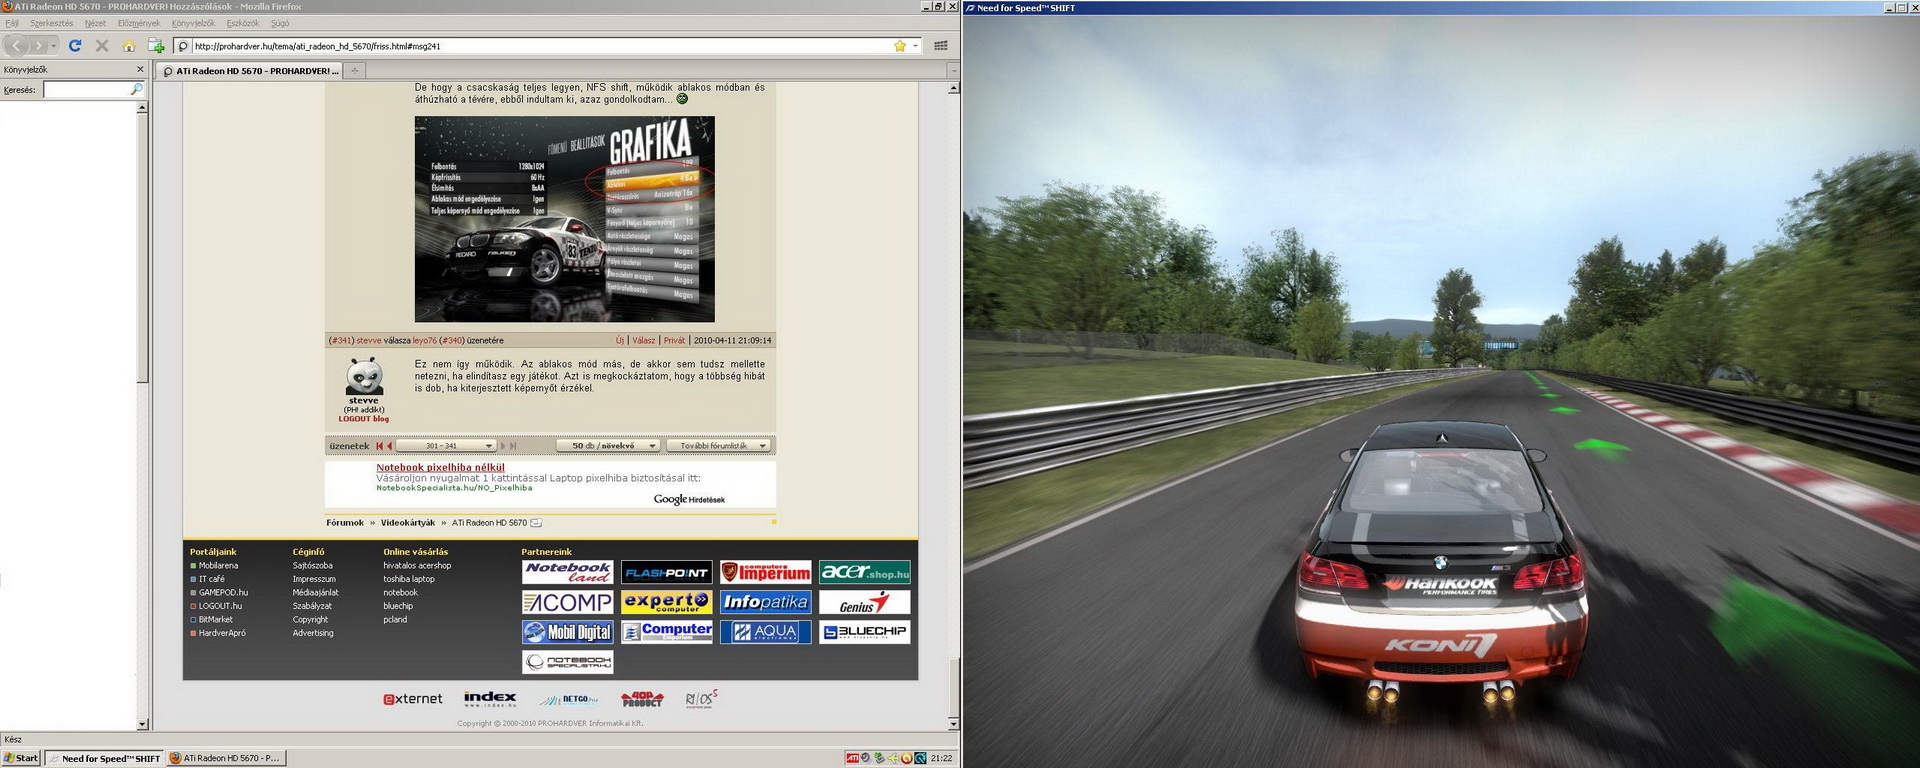Click stevve's panda avatar
This screenshot has width=1920, height=768.
point(364,376)
